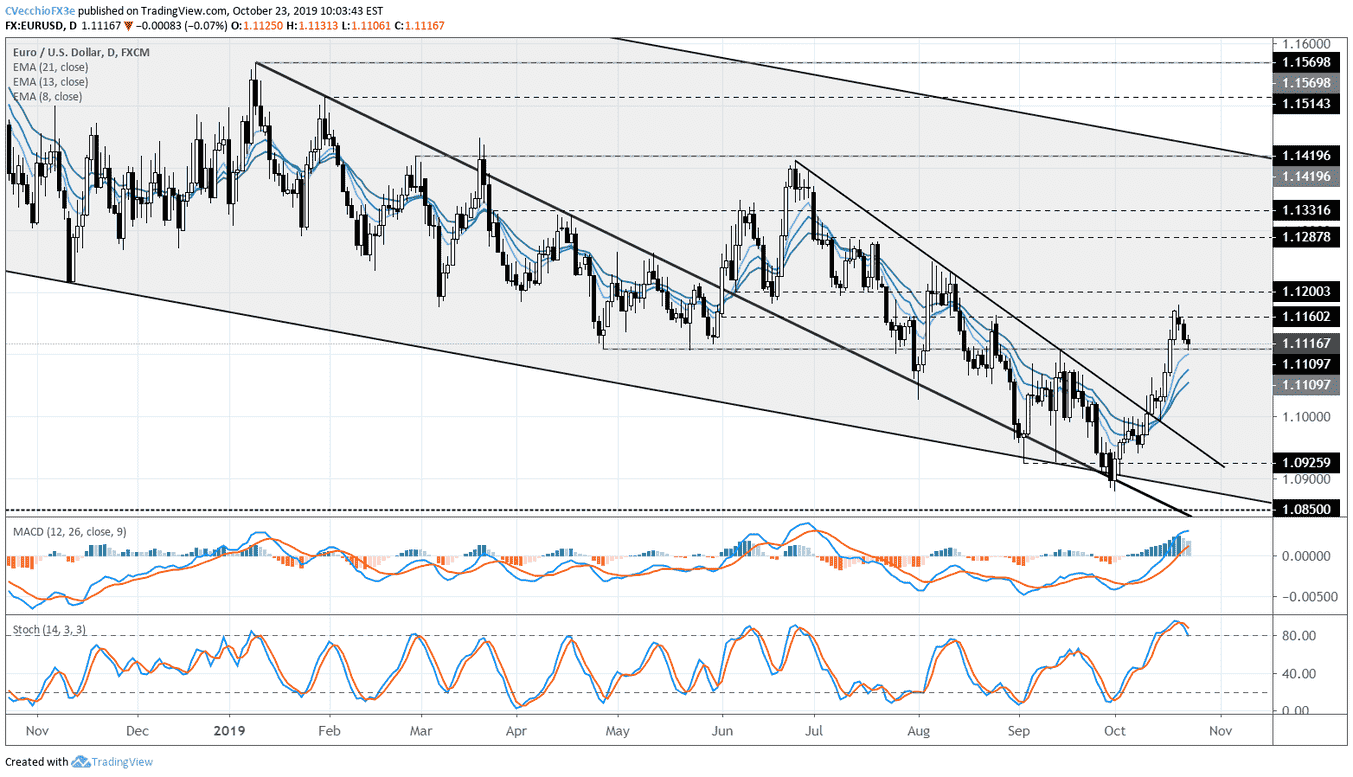Click the TradingView cloud logo icon
The width and height of the screenshot is (1353, 777).
[80, 762]
